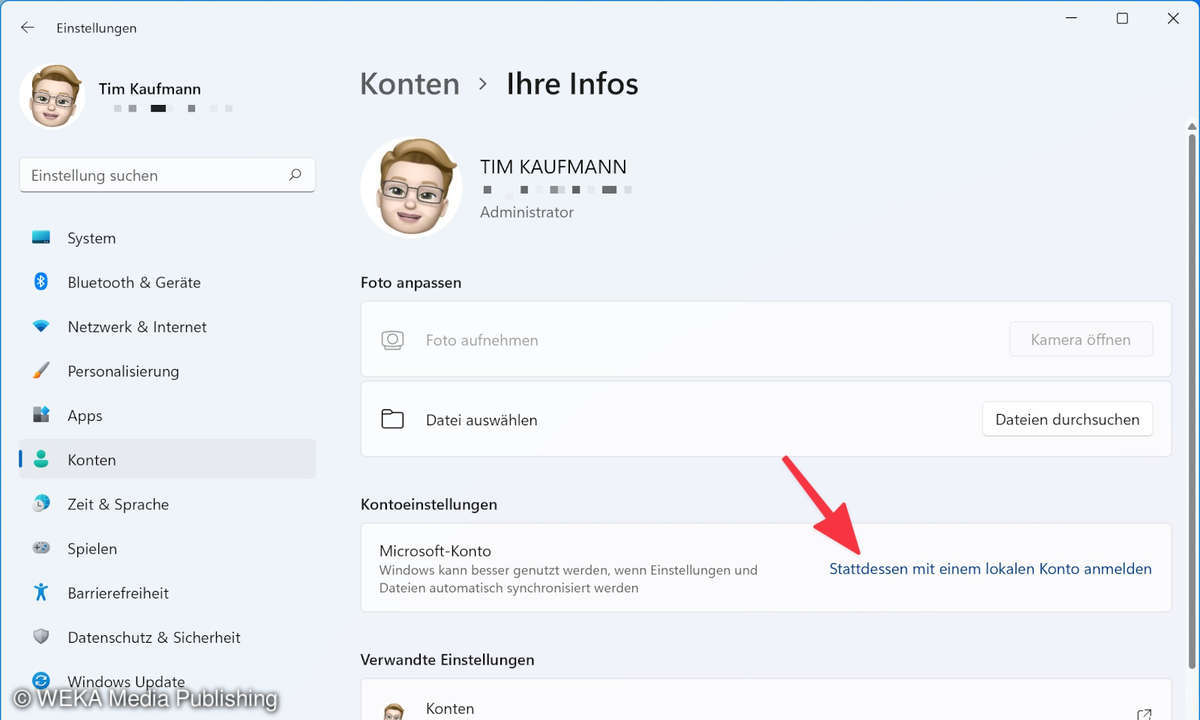
Task: Click the folder icon beside Datei auswählen
Action: [x=393, y=419]
